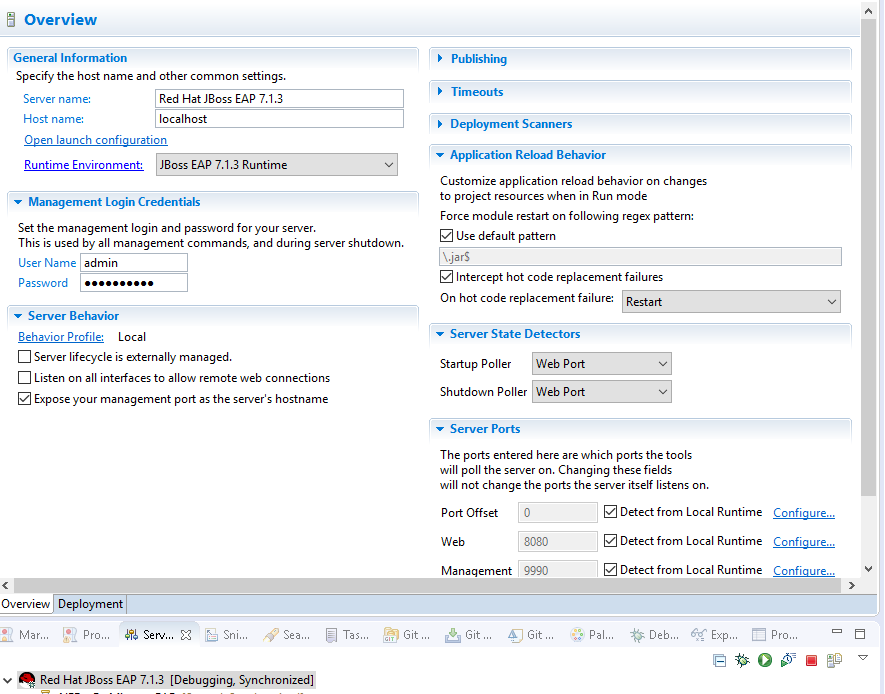
Task: Enable Listen on all interfaces checkbox
Action: pyautogui.click(x=24, y=377)
